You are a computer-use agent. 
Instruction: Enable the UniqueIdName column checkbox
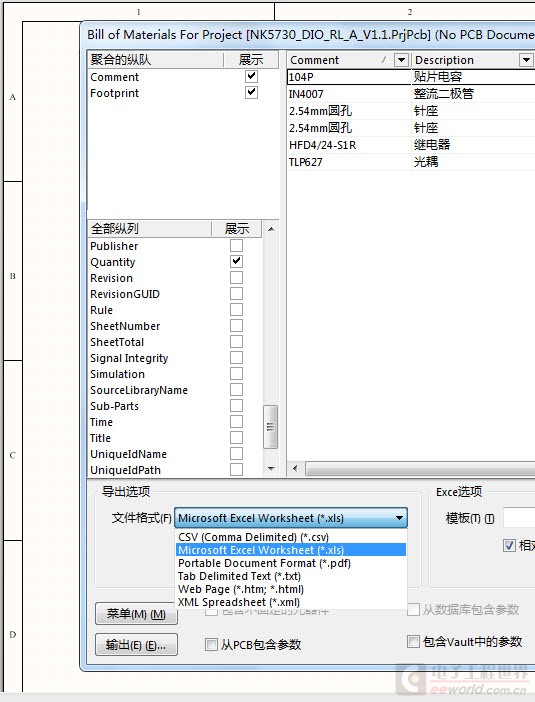[x=236, y=454]
